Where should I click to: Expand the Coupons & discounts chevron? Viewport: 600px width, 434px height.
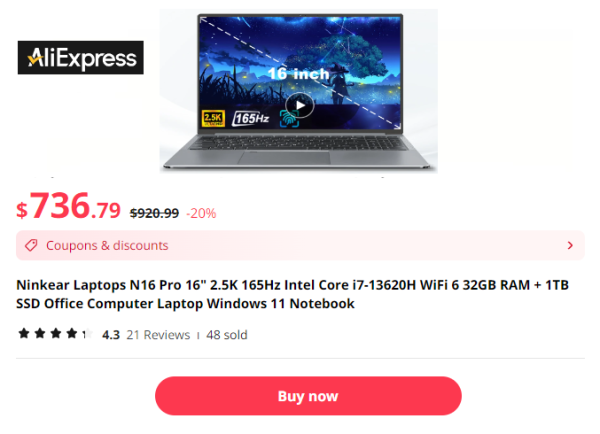click(570, 245)
